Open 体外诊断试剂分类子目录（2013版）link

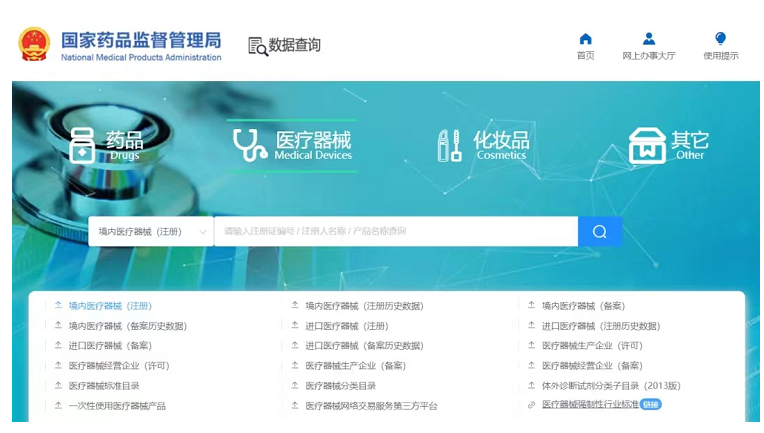click(610, 386)
